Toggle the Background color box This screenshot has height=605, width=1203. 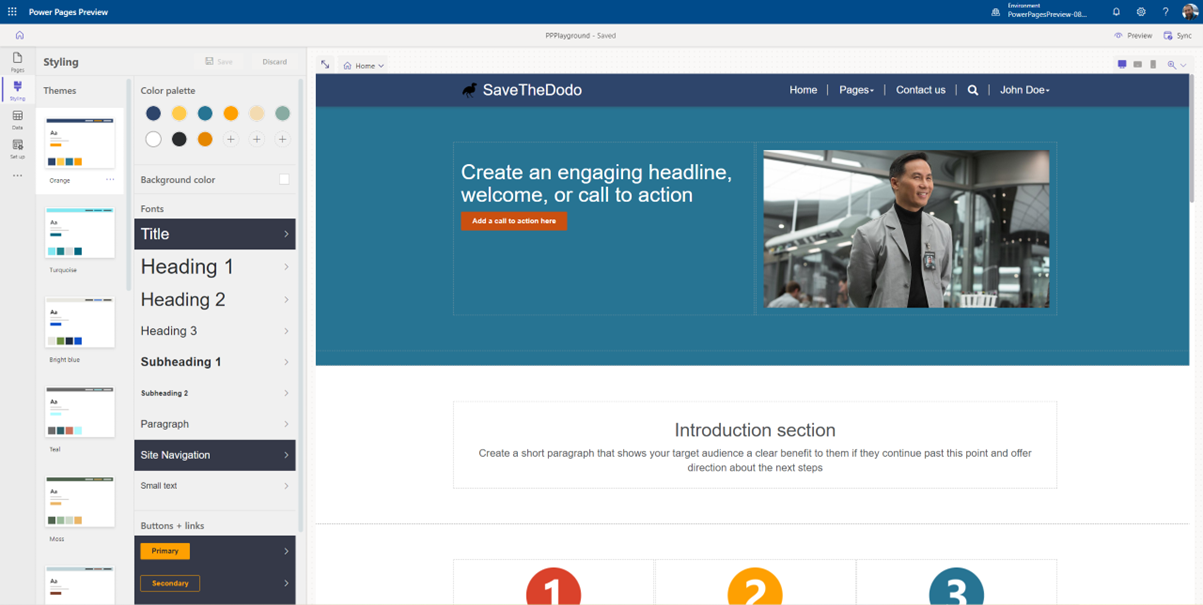point(284,180)
